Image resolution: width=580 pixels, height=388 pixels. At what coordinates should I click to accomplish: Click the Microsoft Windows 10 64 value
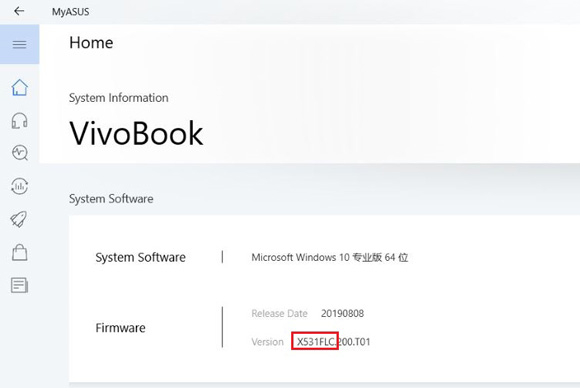(x=330, y=257)
